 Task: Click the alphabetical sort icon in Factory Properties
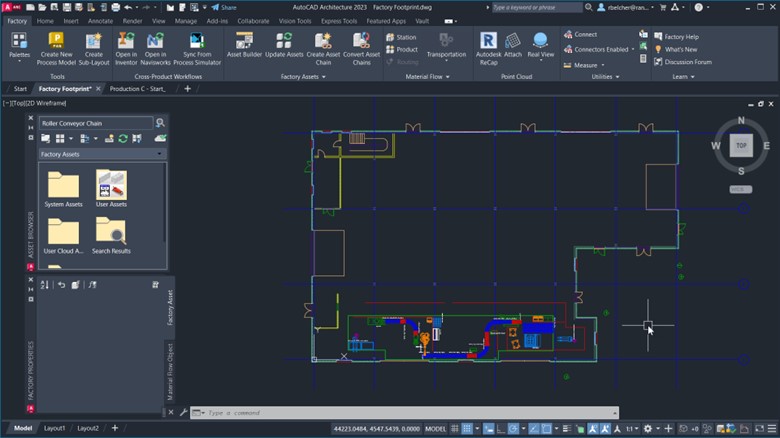click(45, 285)
